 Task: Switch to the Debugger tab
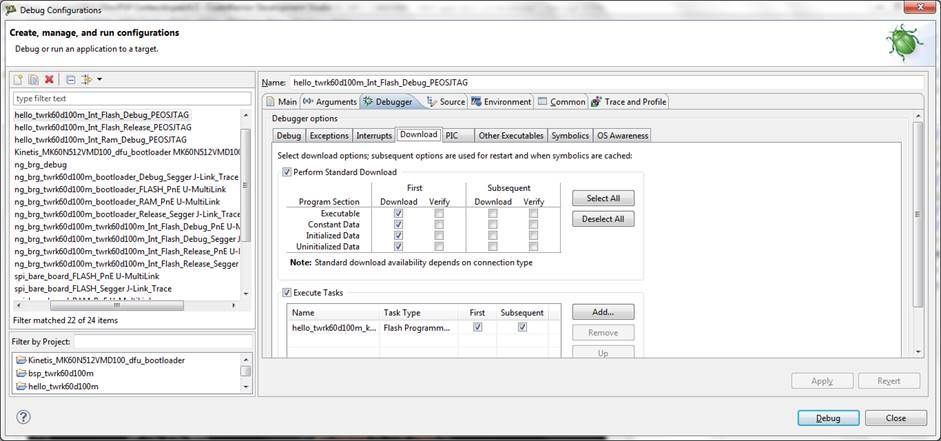[x=388, y=101]
